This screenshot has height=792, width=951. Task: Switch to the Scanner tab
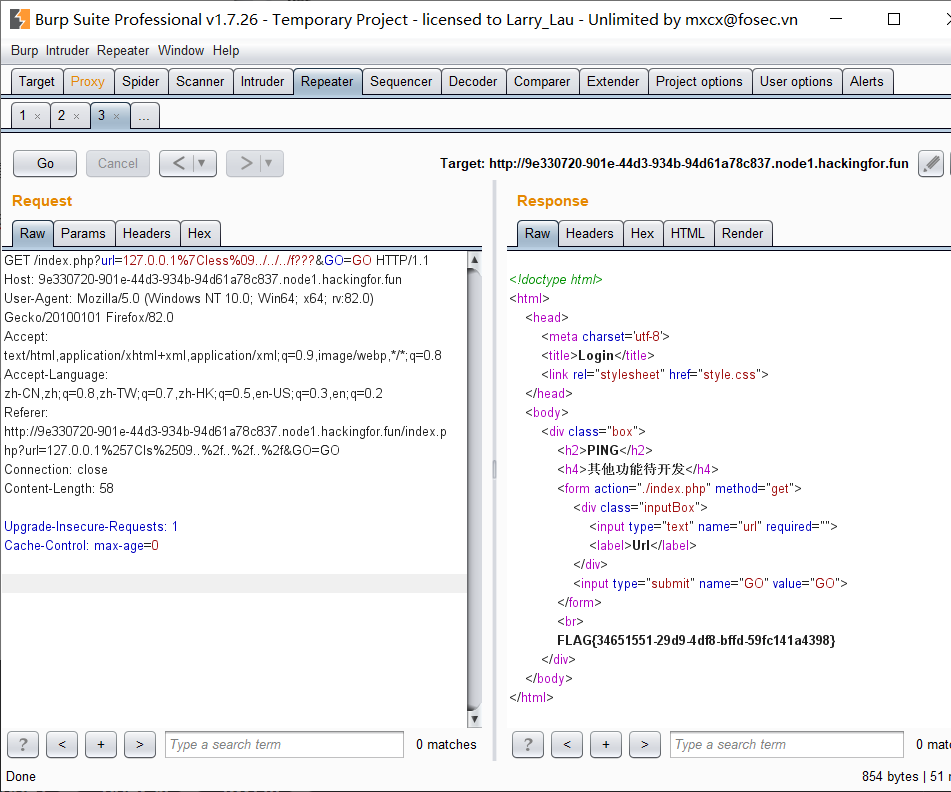200,81
